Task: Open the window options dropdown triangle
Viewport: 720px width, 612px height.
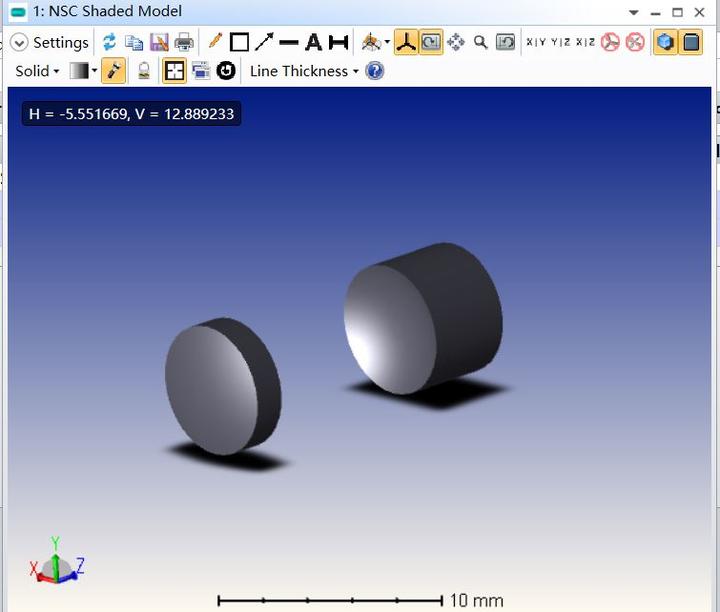Action: (634, 12)
